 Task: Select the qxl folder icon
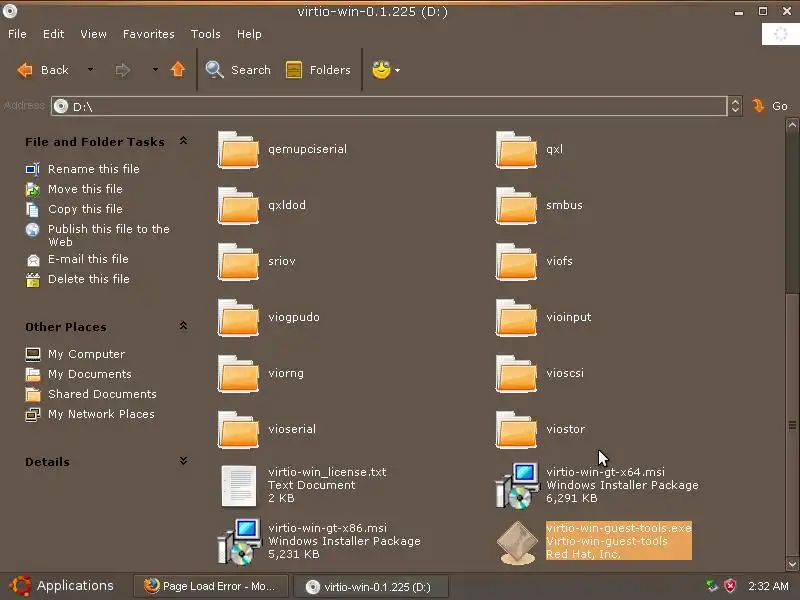(516, 150)
